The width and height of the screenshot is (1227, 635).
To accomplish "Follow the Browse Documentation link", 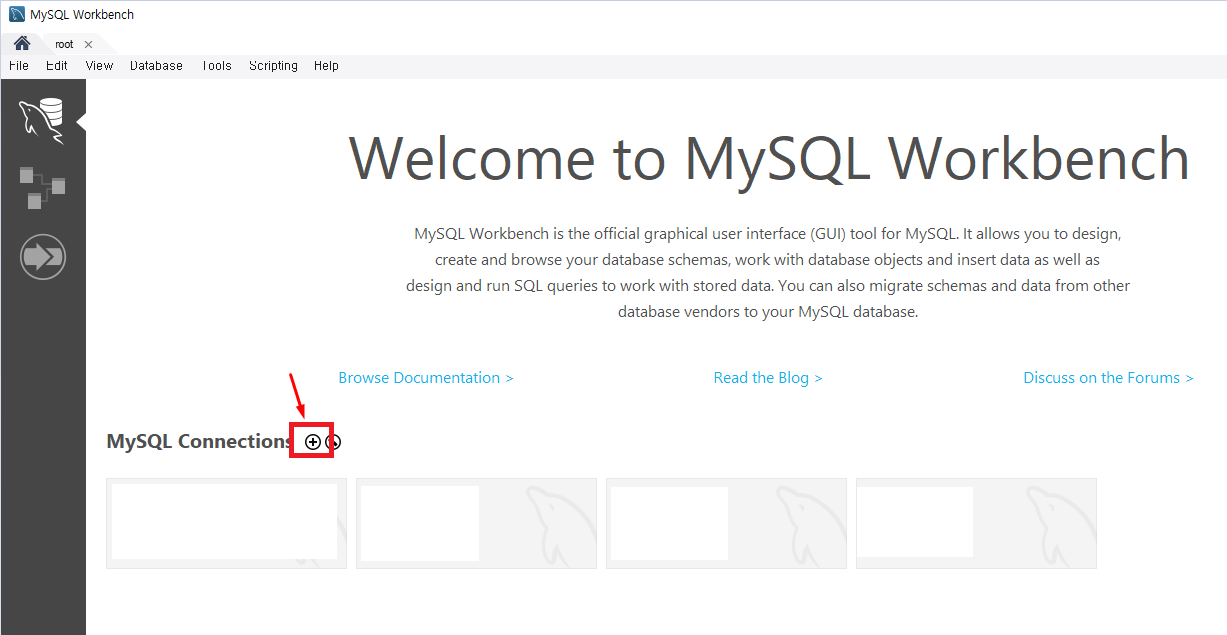I will [x=426, y=378].
